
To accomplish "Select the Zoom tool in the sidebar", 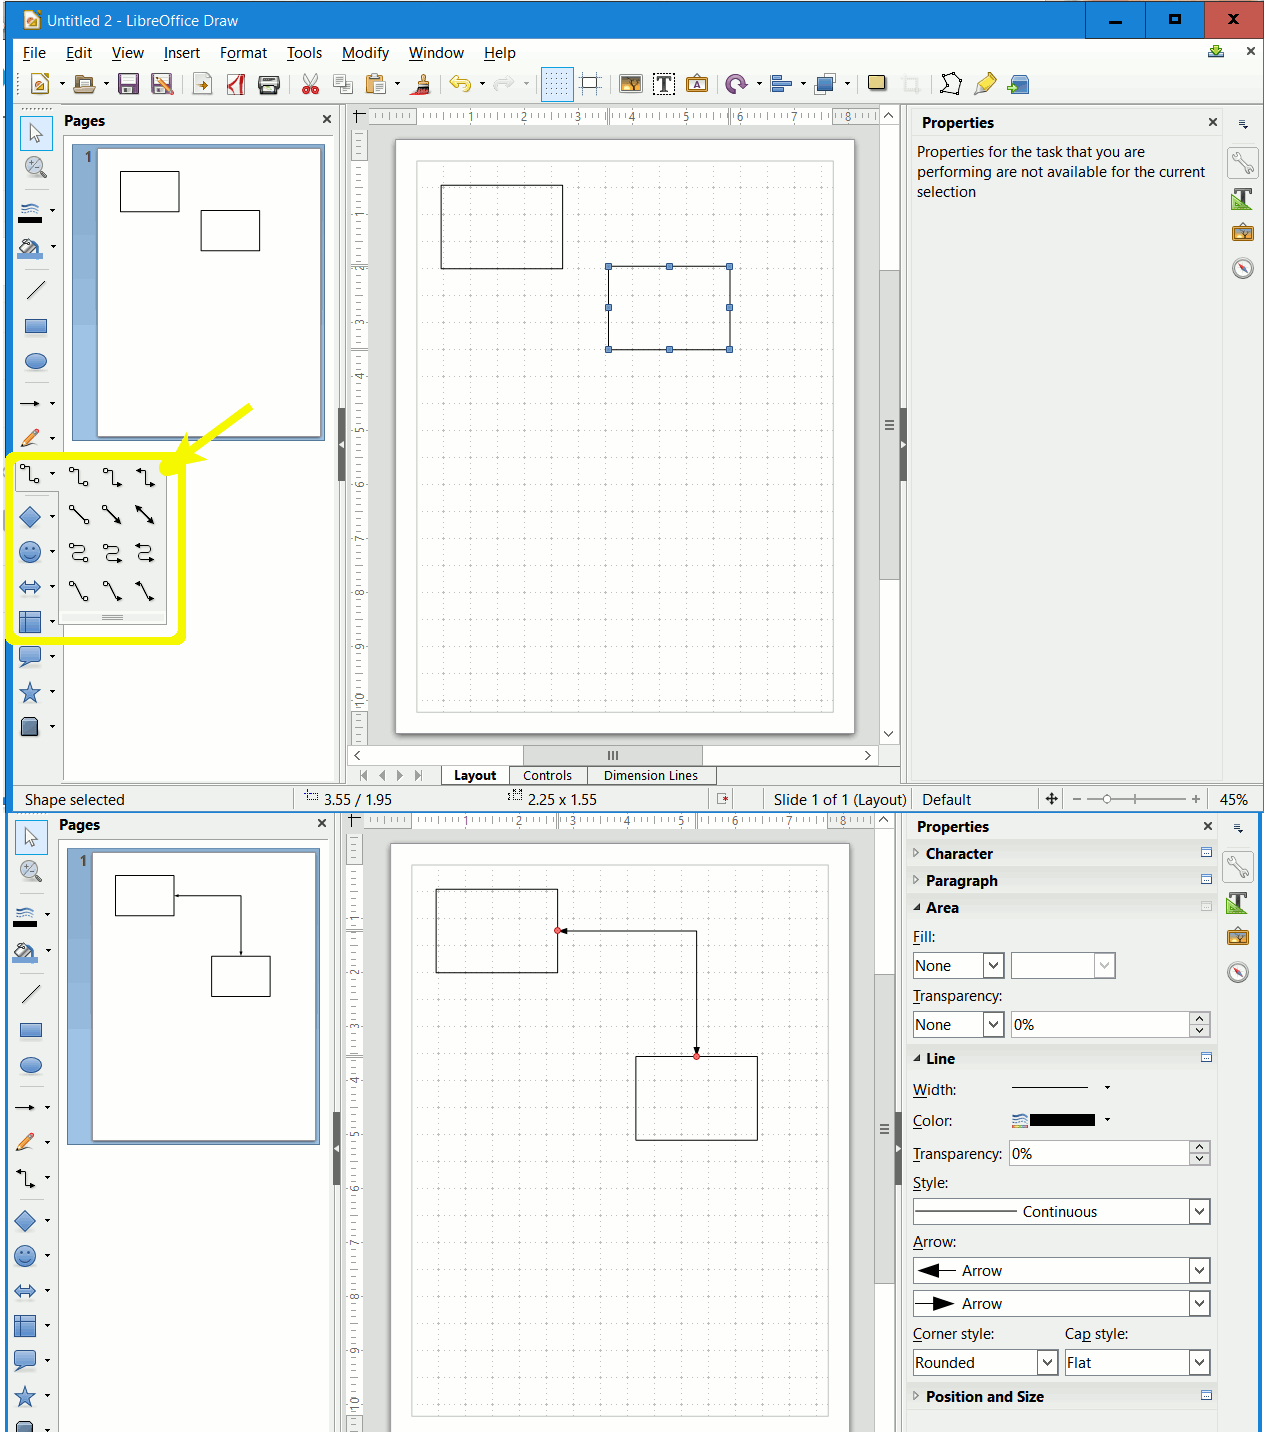I will [35, 167].
